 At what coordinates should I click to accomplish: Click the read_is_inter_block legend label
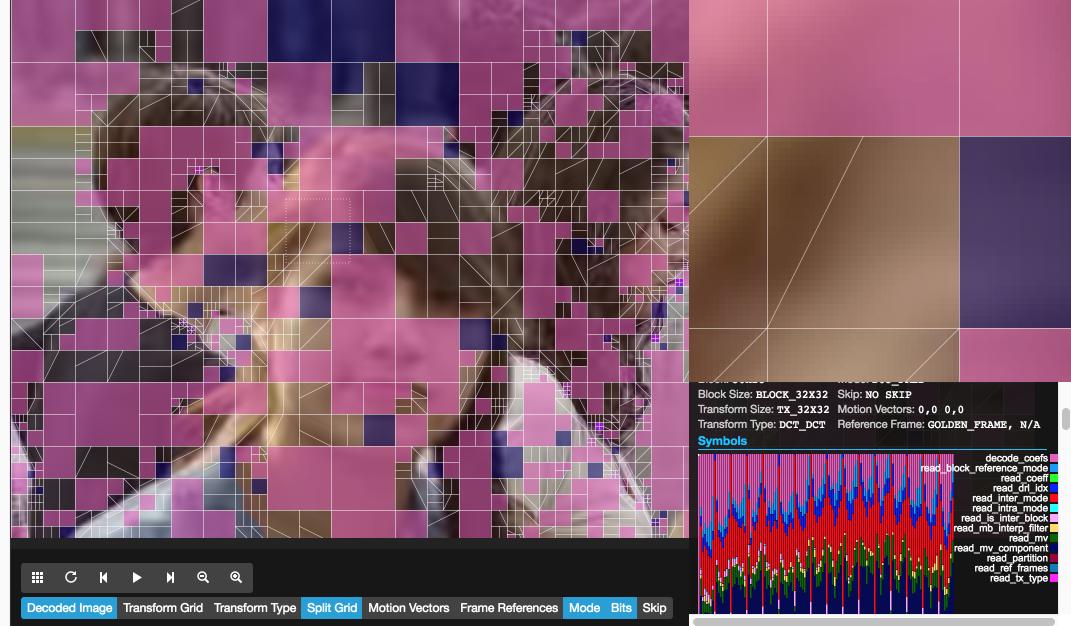point(1004,518)
